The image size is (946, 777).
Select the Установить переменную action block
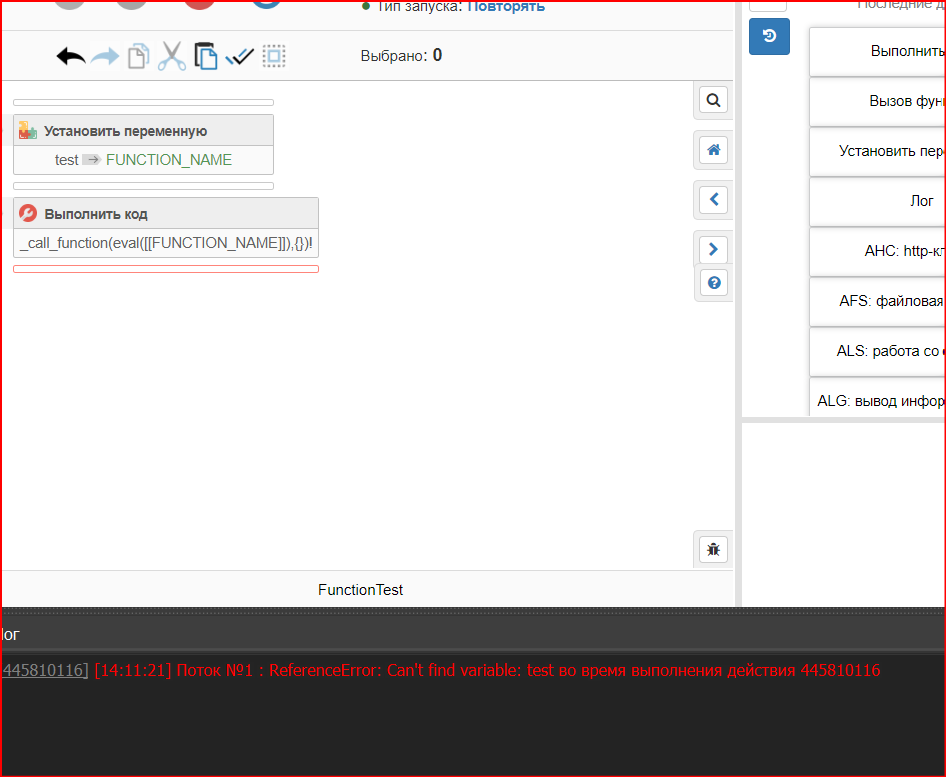(x=143, y=131)
